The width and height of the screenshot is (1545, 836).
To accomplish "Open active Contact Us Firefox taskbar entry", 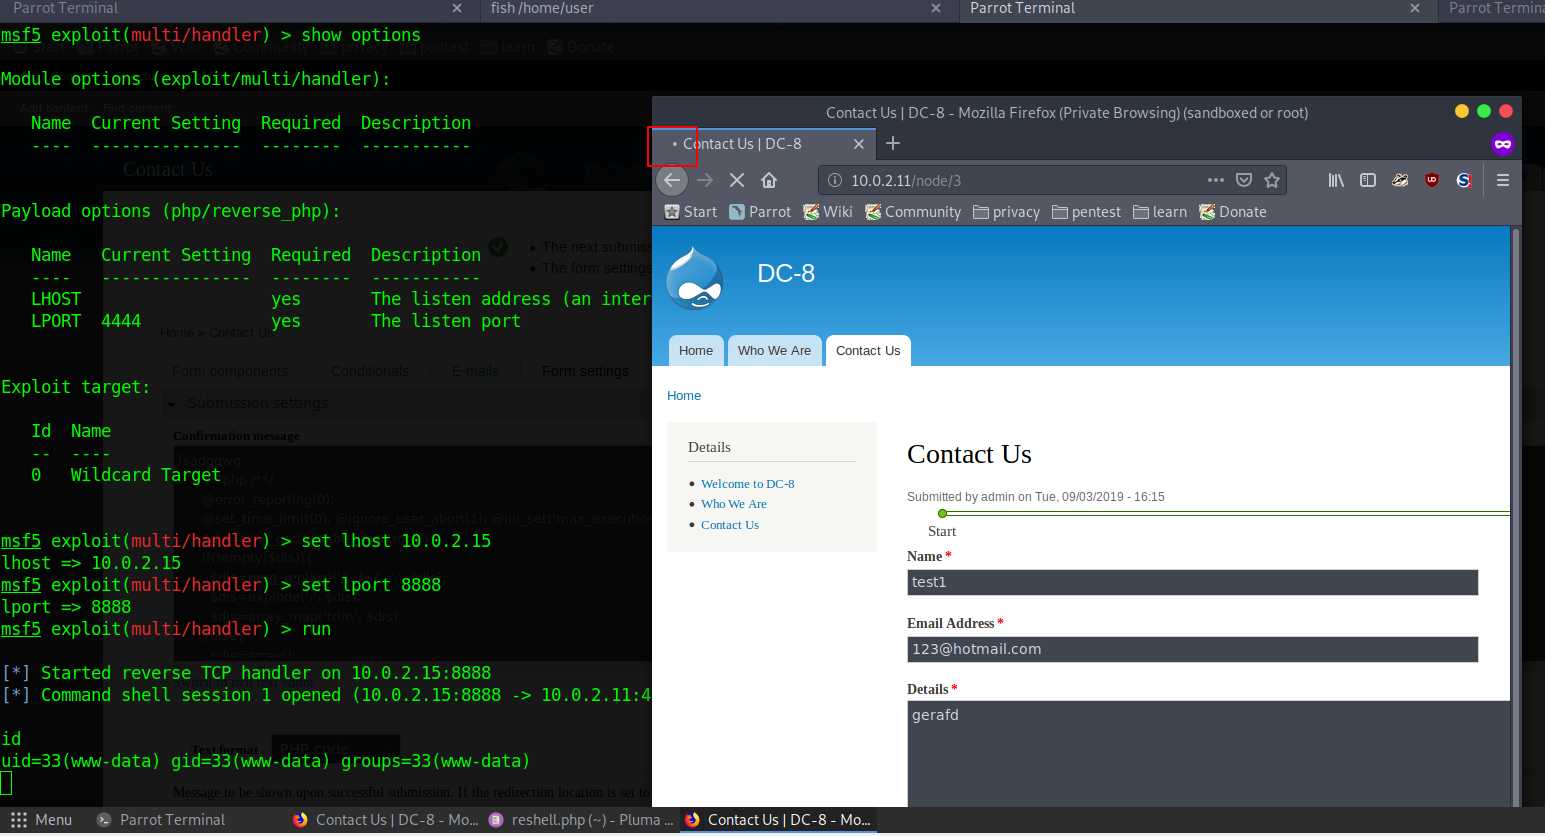I will (778, 820).
